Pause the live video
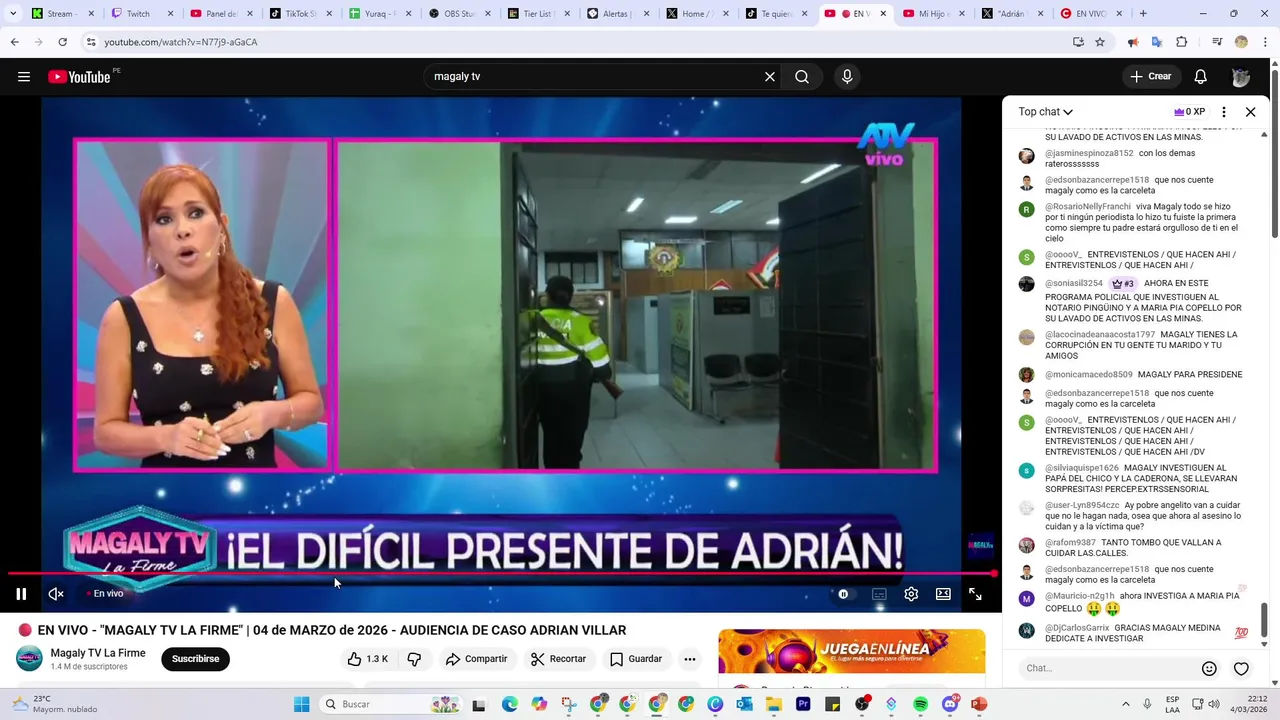Viewport: 1280px width, 720px height. tap(21, 594)
